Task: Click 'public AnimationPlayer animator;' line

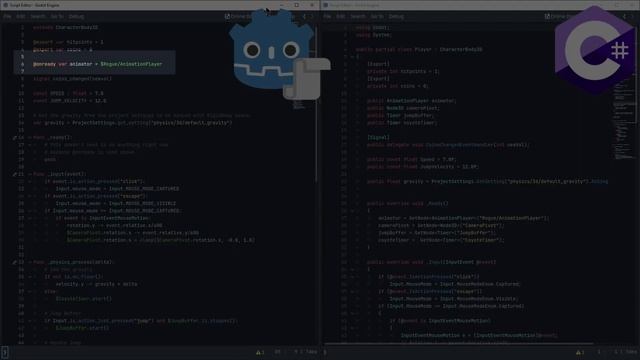Action: [x=411, y=101]
